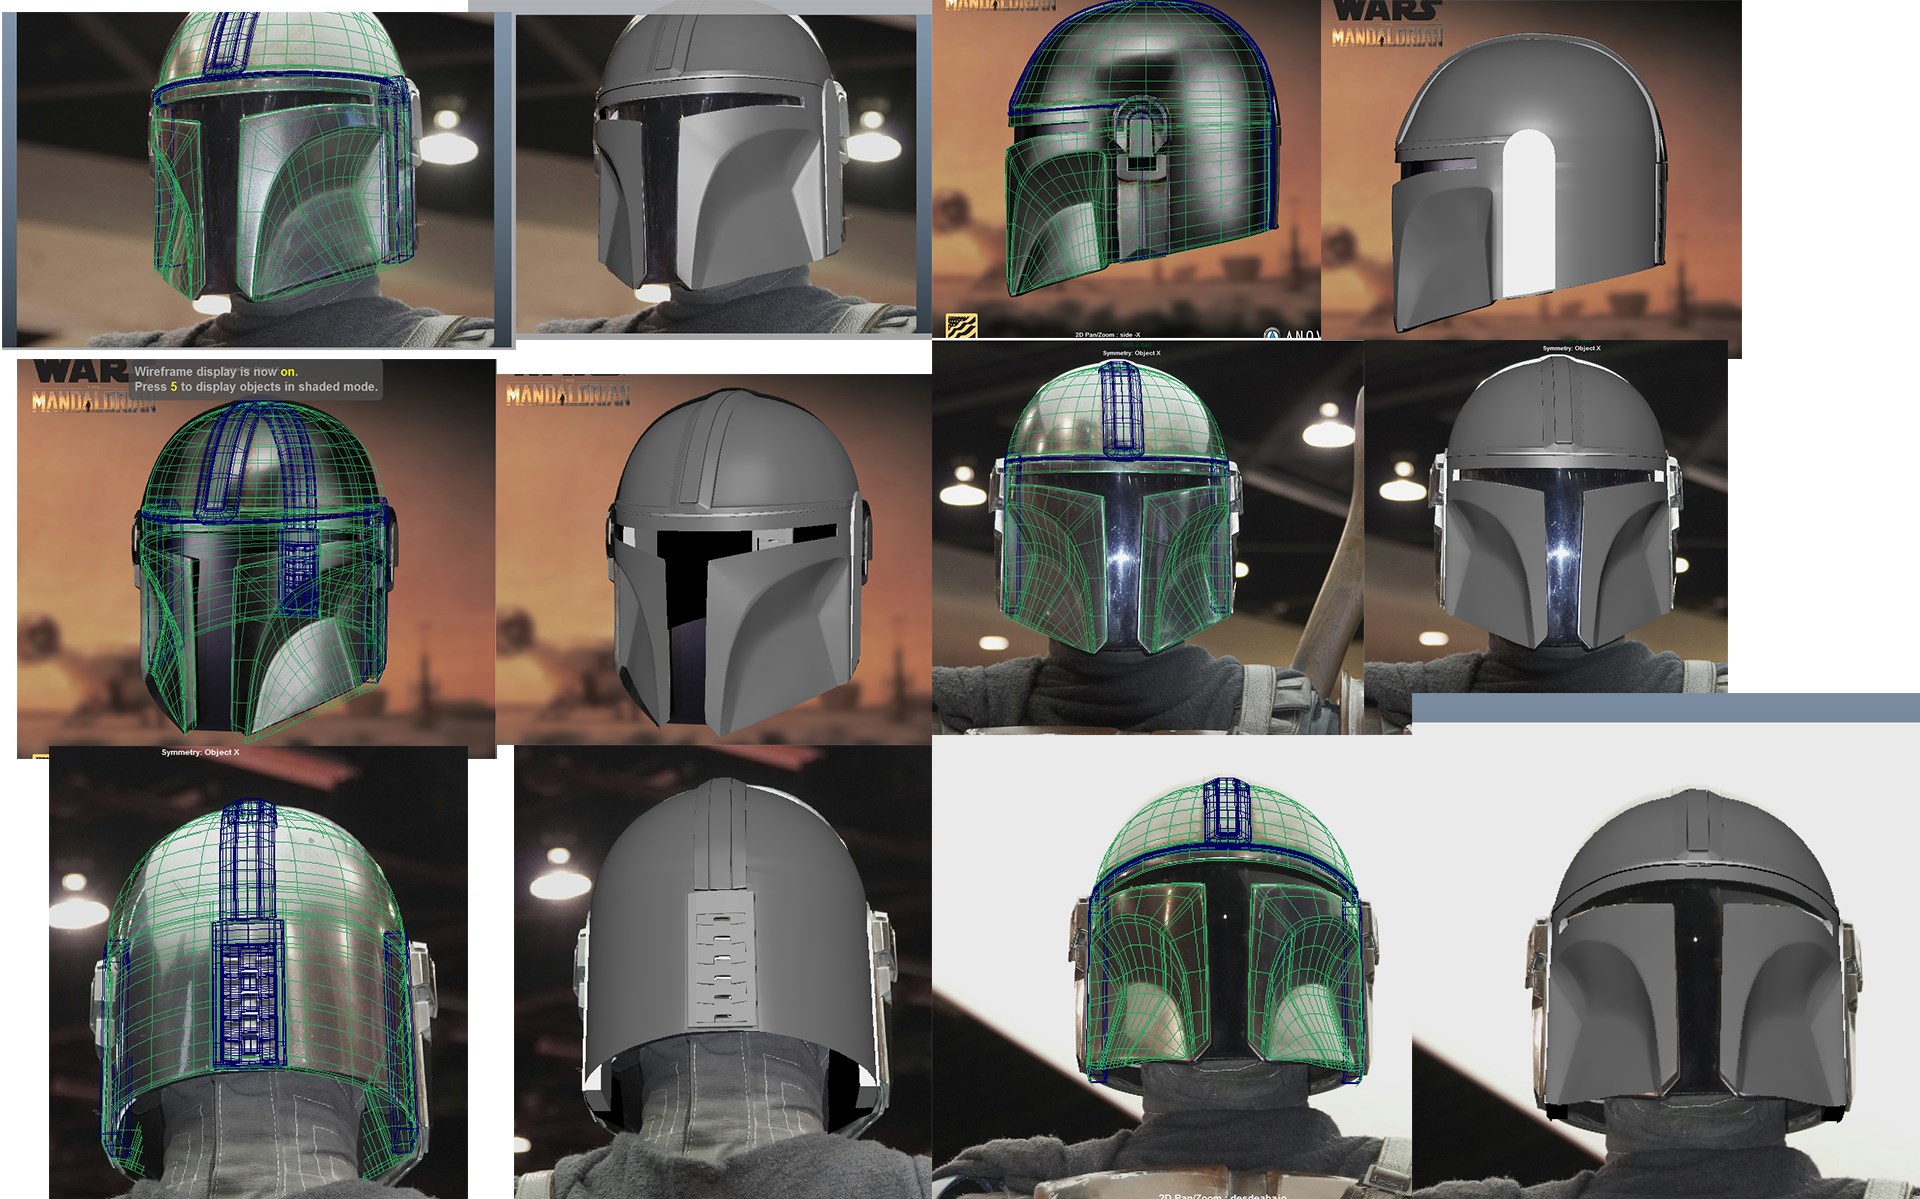1920x1199 pixels.
Task: Select the gray front-view helmet render
Action: tap(1546, 517)
